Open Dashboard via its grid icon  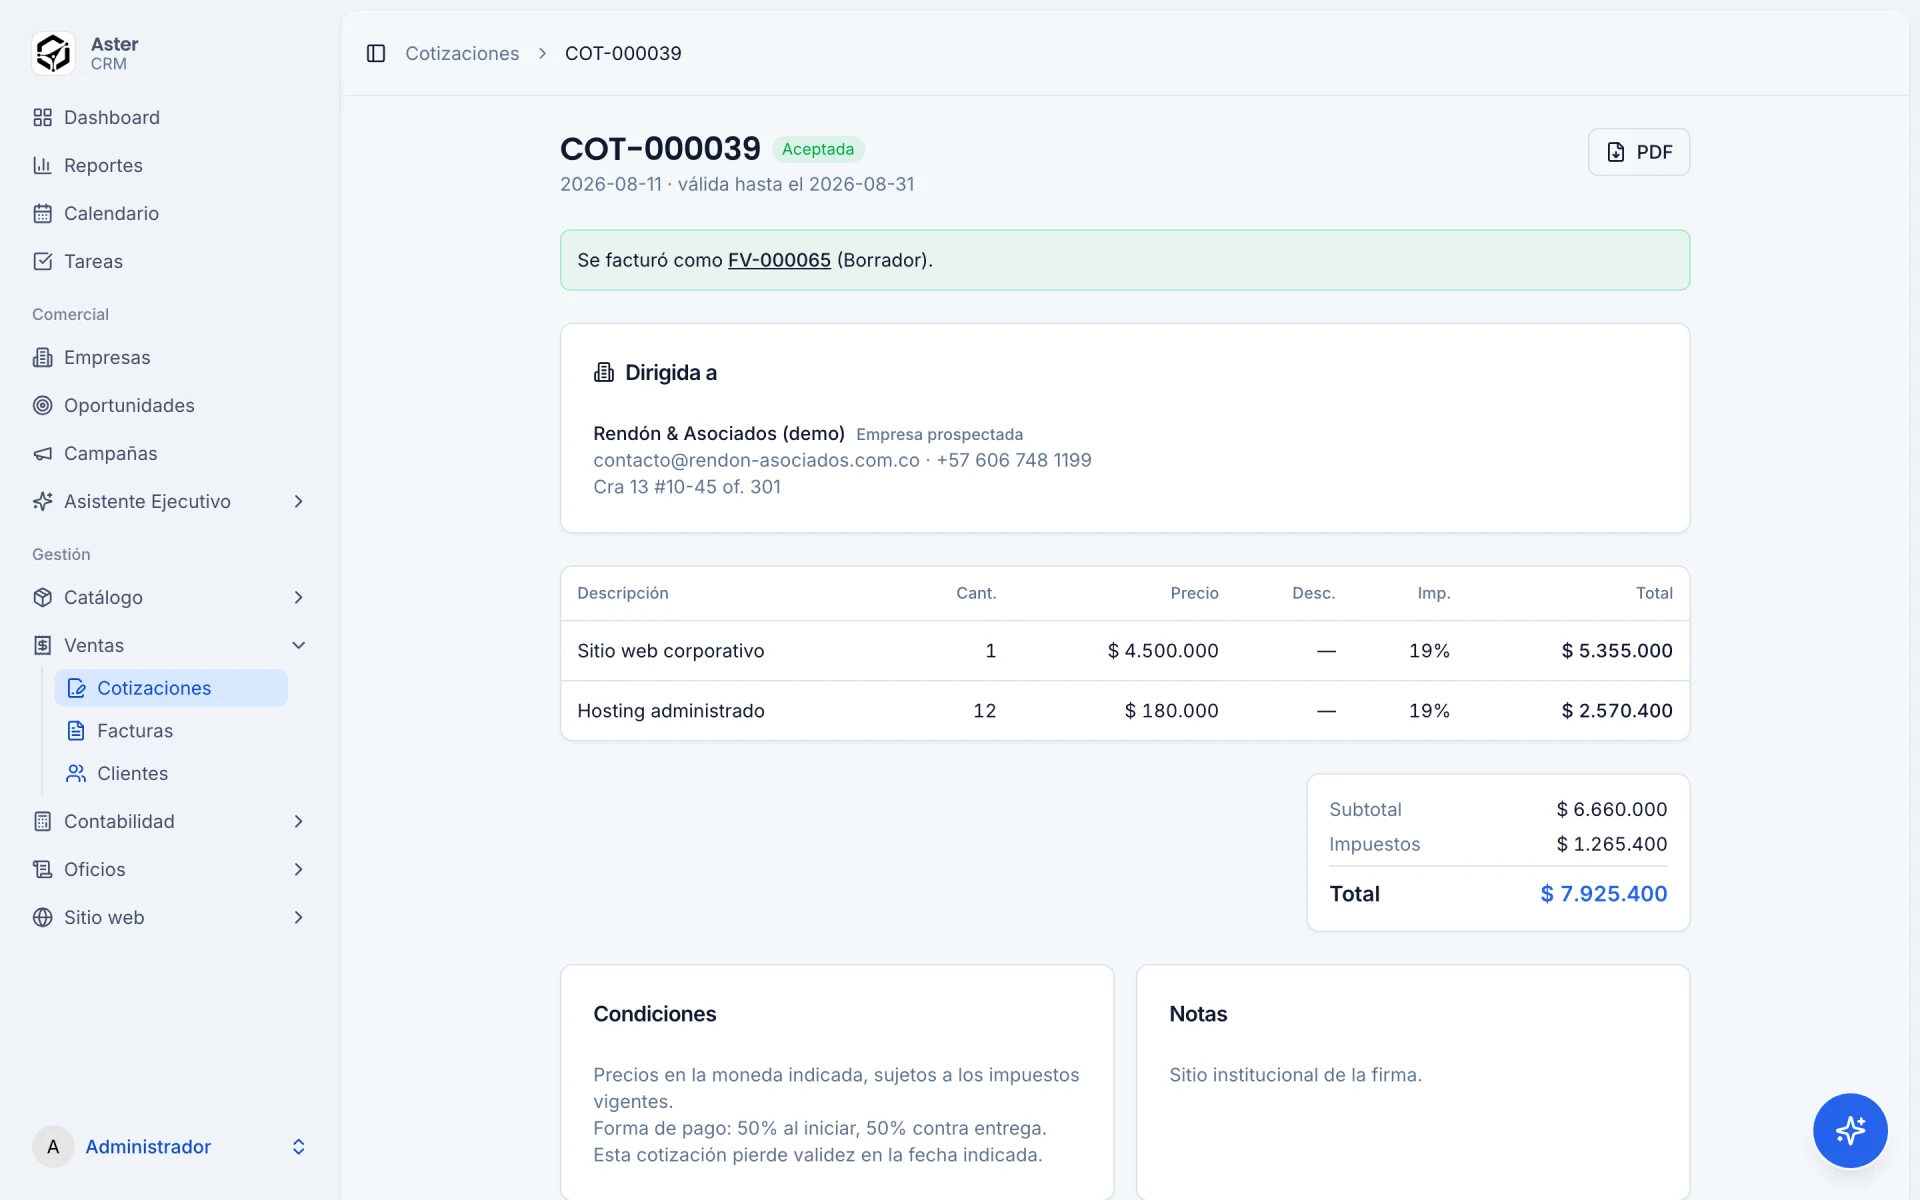pyautogui.click(x=42, y=117)
